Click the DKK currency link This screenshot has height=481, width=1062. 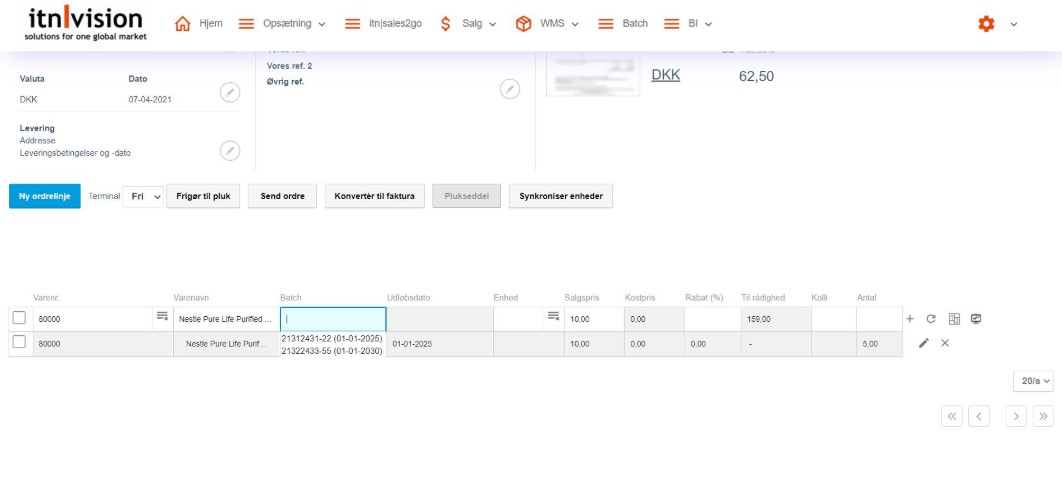(665, 75)
